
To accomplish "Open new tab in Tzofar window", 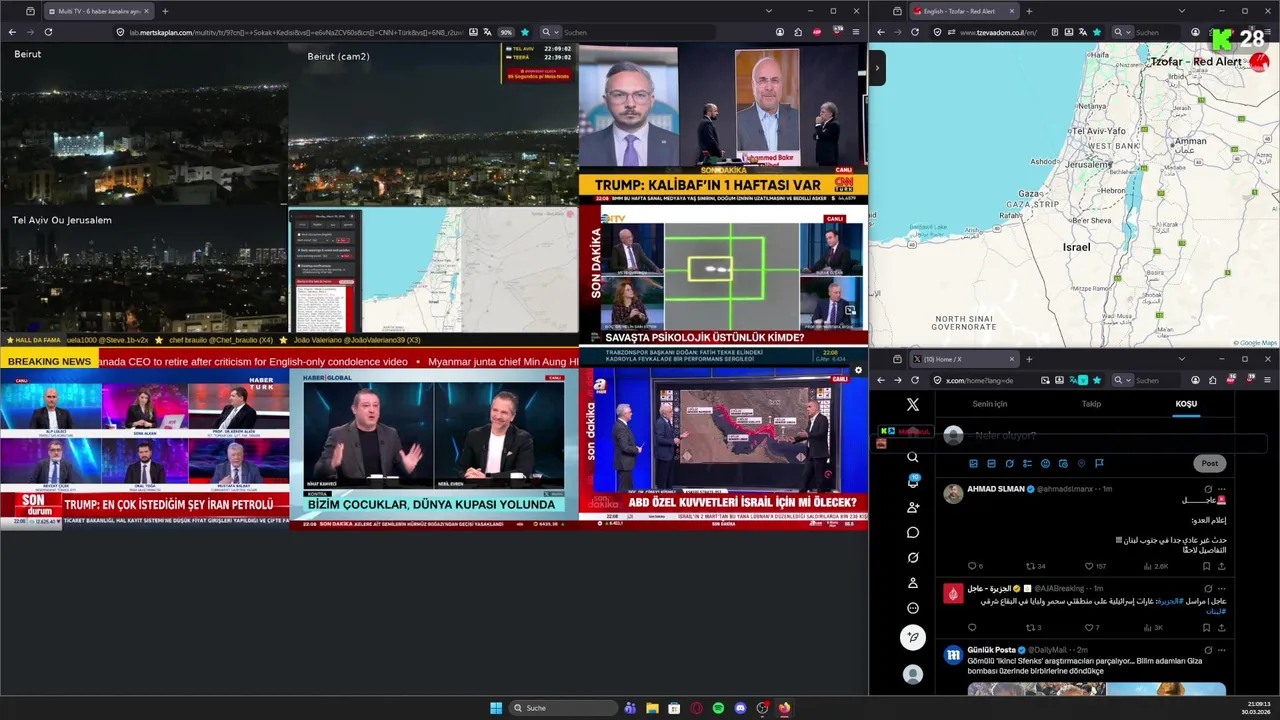I will point(1029,11).
